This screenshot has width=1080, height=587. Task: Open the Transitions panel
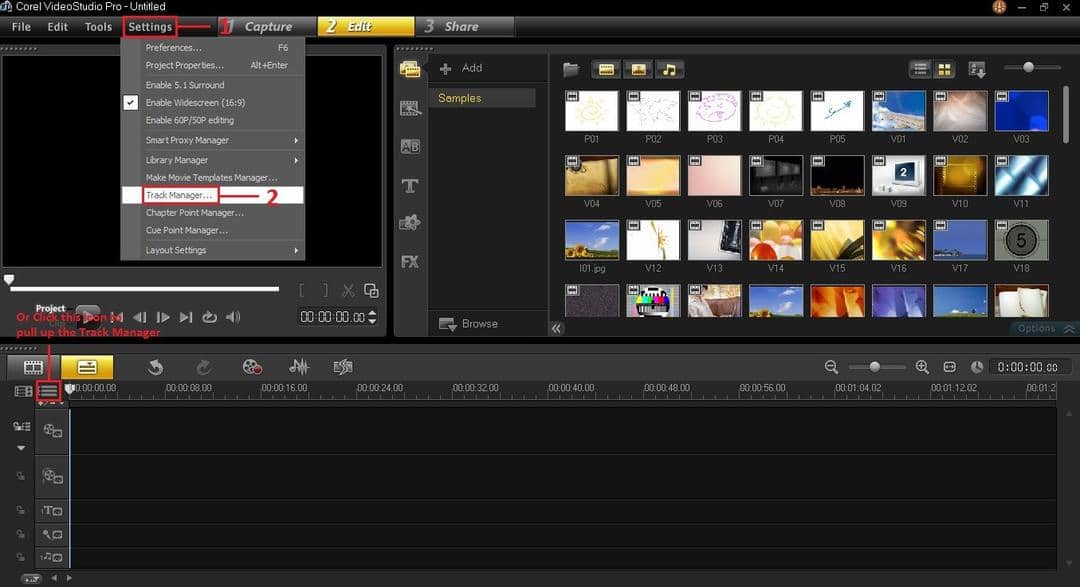pos(410,145)
